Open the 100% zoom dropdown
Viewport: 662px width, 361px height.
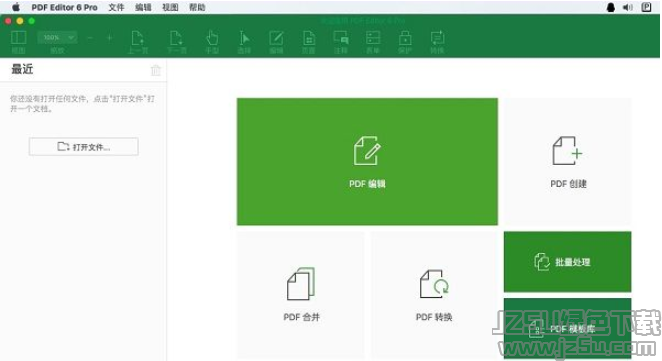click(x=57, y=38)
